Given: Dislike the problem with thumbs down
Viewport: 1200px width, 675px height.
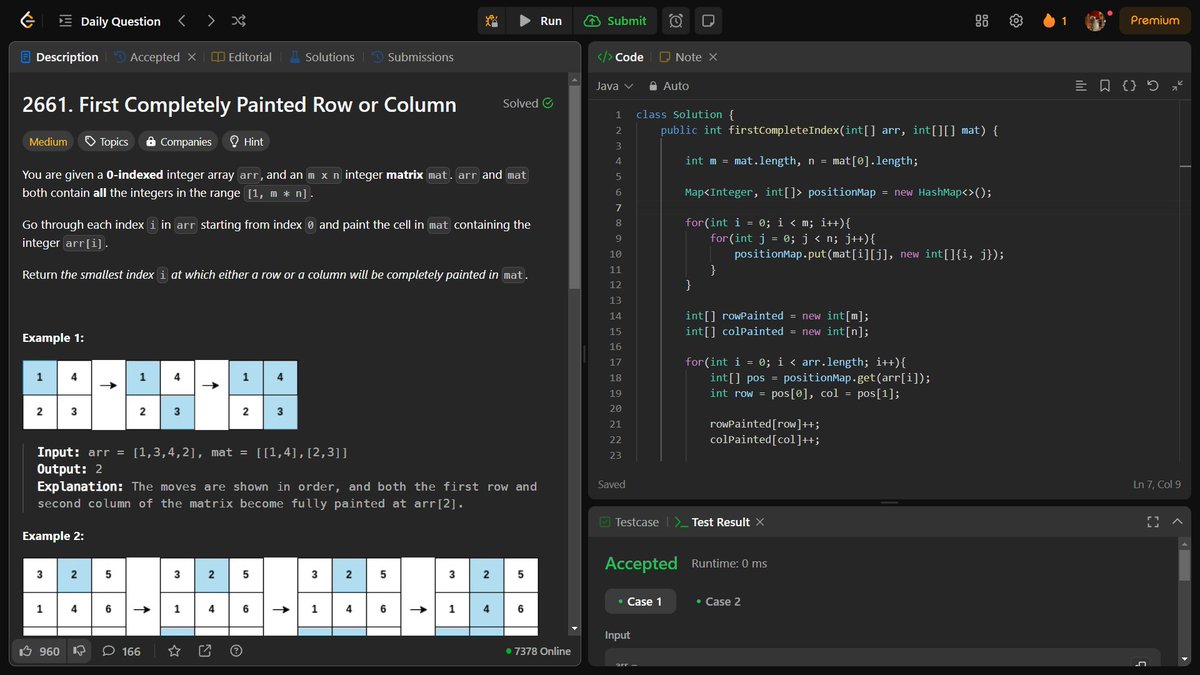Looking at the screenshot, I should click(79, 651).
